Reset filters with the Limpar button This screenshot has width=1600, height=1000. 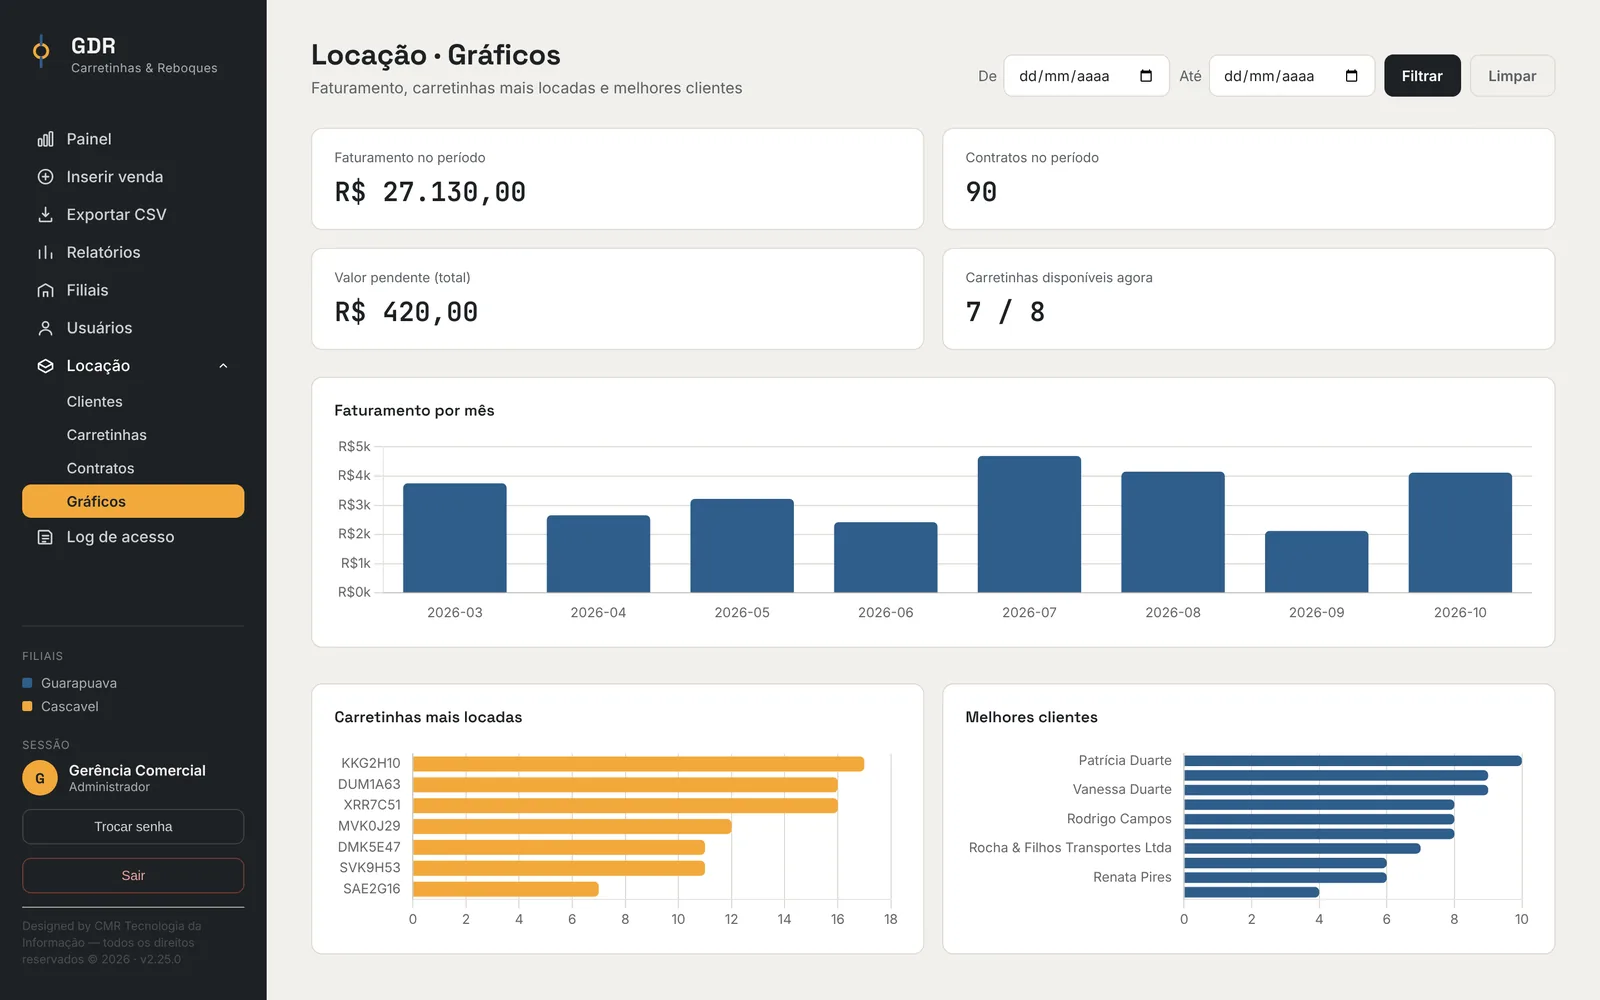(x=1512, y=76)
